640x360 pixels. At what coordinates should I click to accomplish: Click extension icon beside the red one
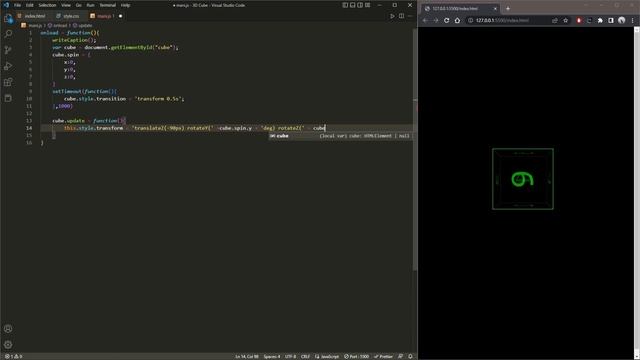click(589, 20)
